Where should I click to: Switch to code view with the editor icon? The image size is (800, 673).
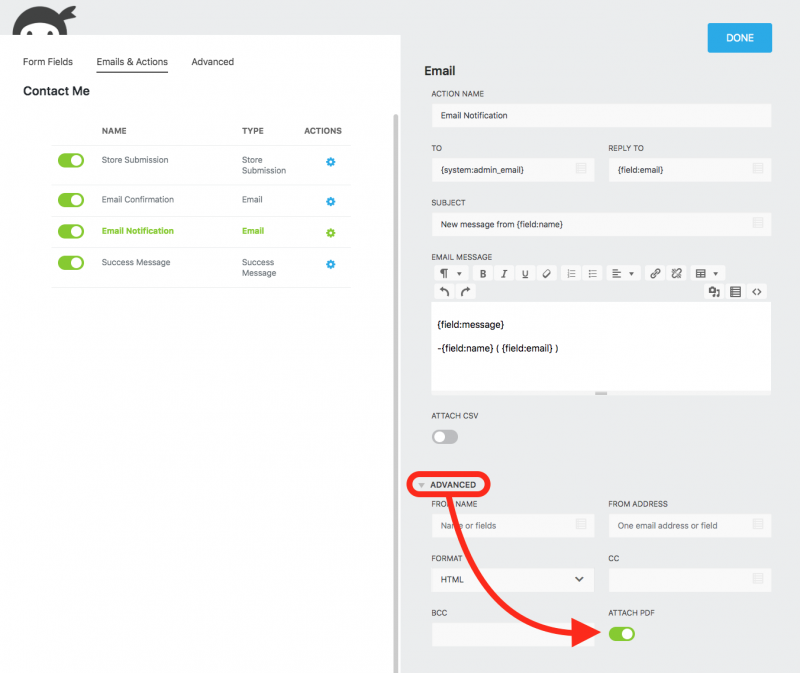coord(758,291)
